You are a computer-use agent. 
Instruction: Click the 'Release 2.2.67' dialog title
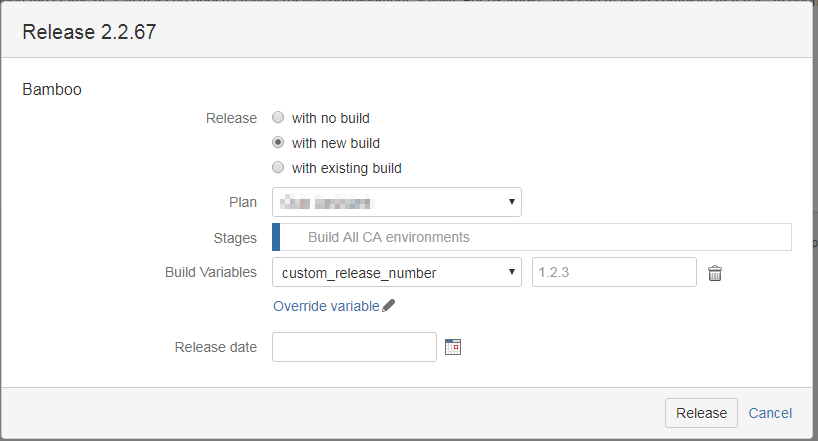tap(88, 32)
